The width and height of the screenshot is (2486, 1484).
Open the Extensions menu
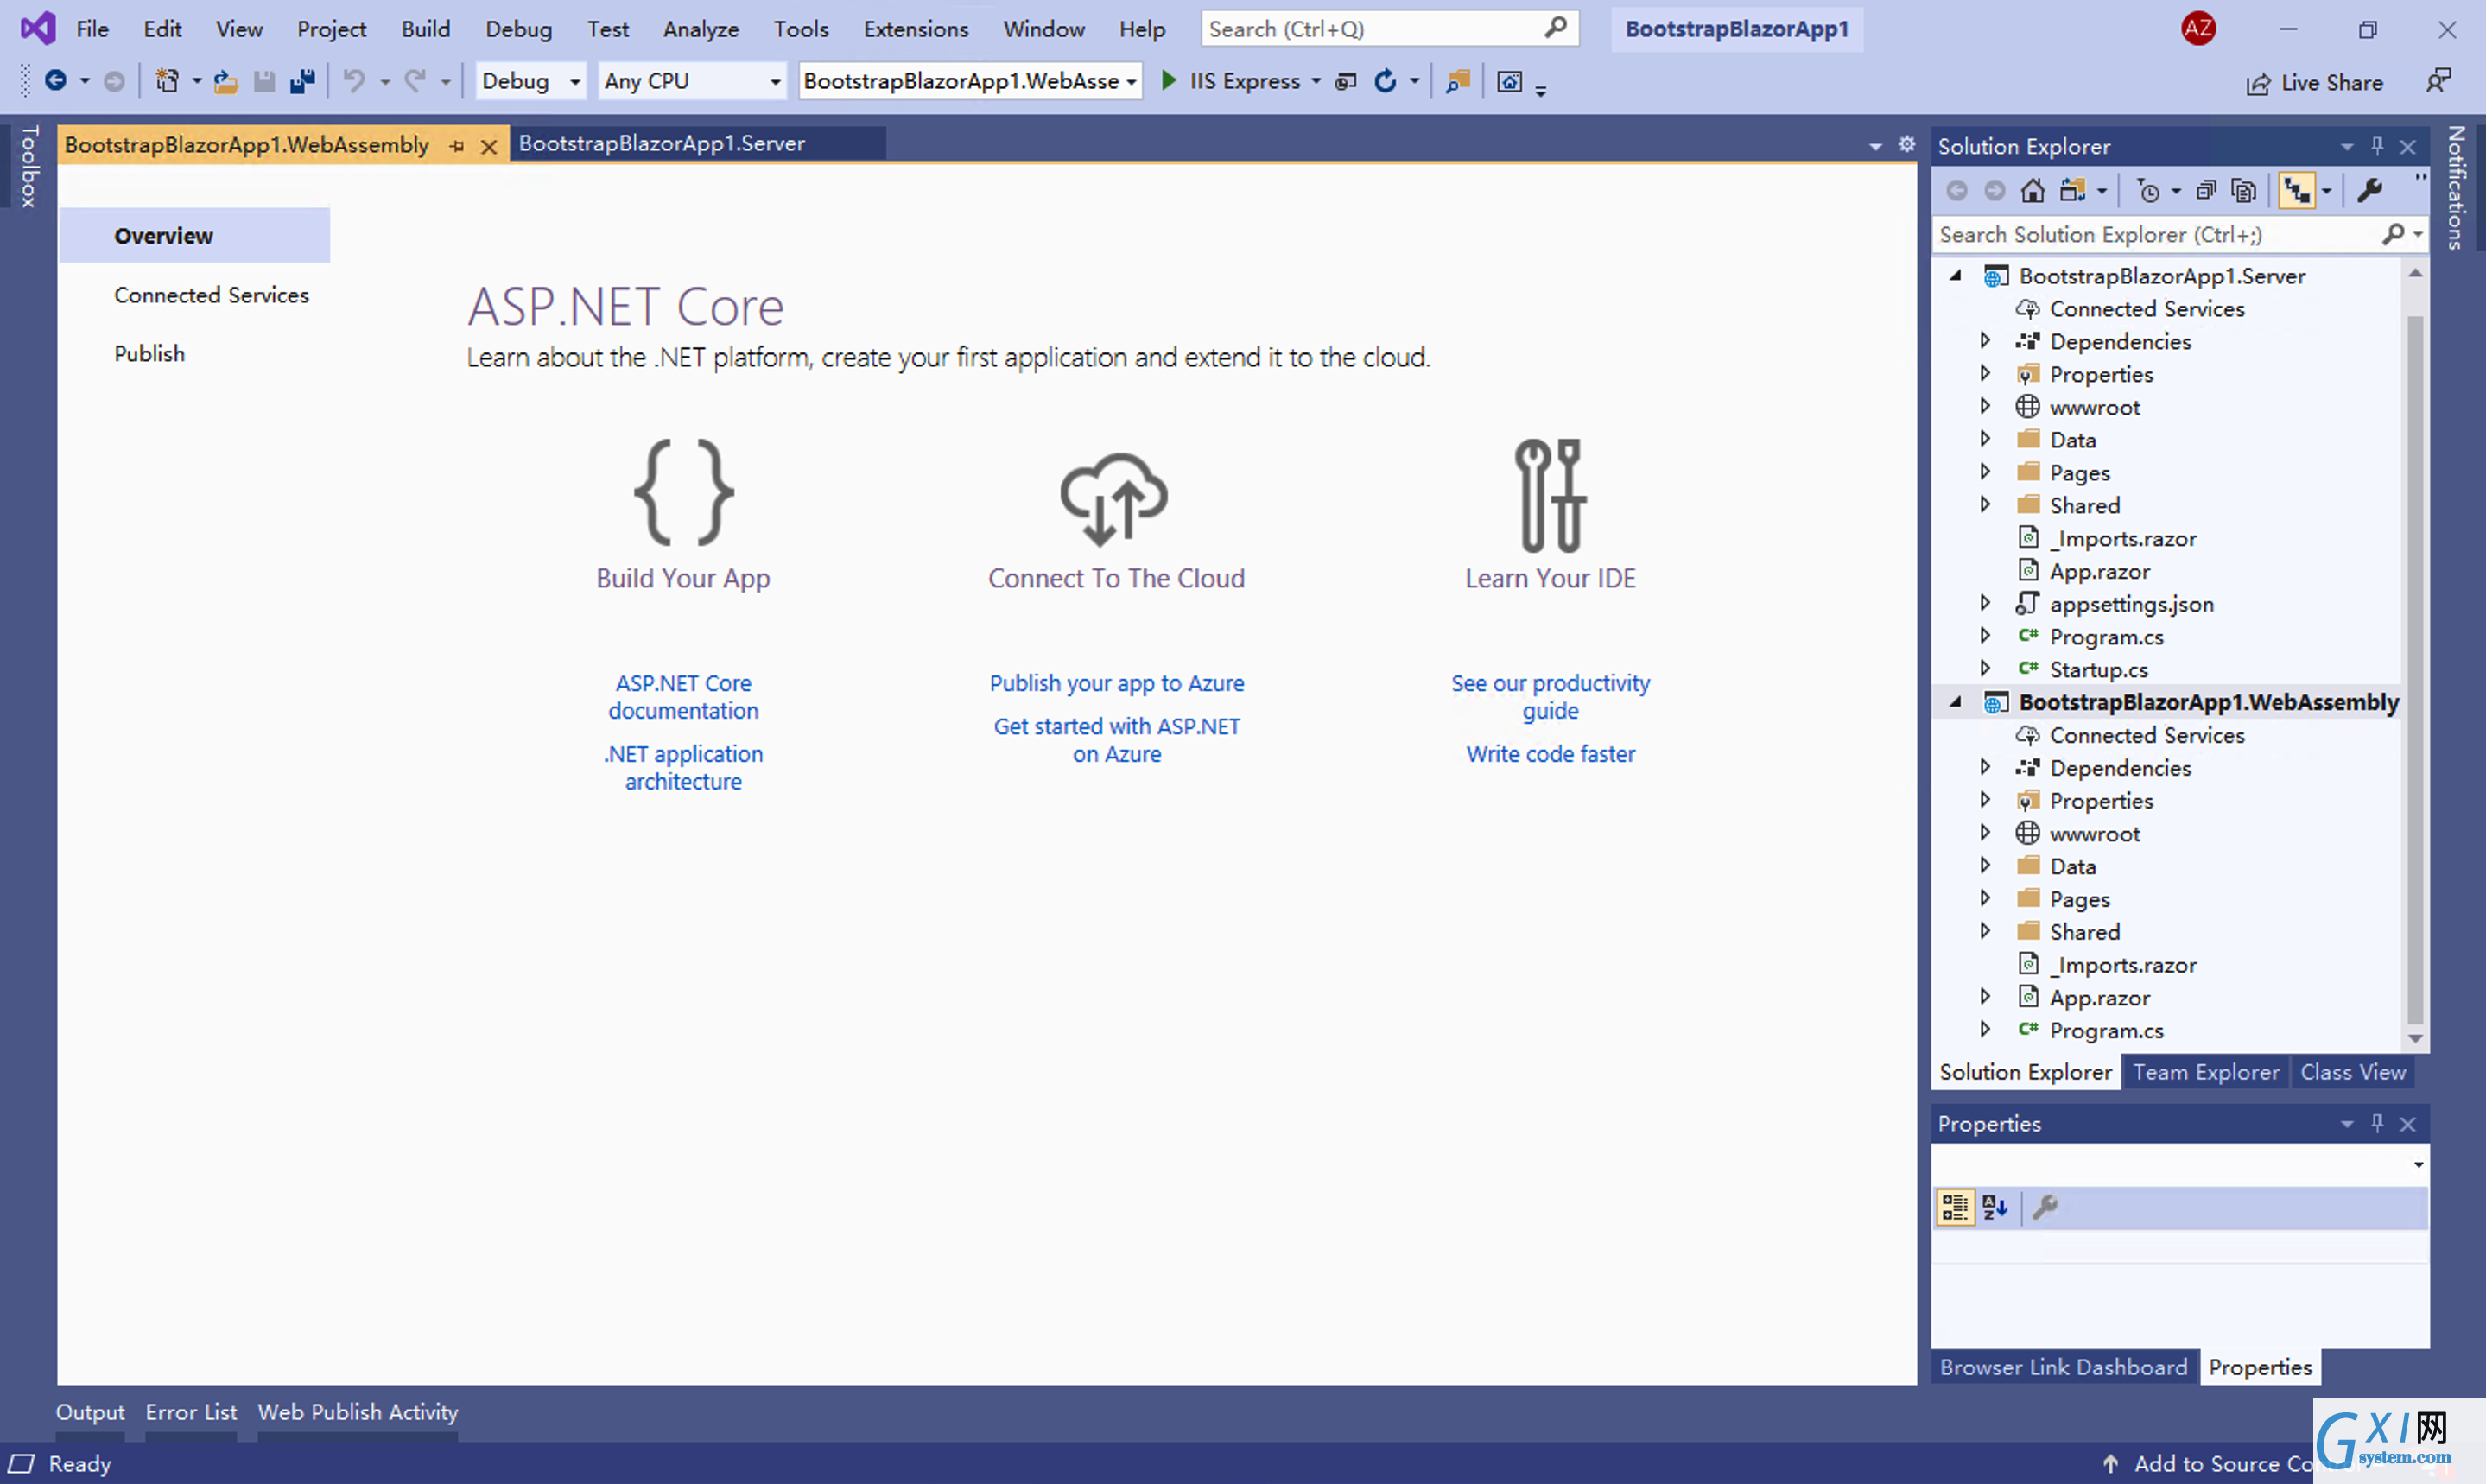coord(916,29)
